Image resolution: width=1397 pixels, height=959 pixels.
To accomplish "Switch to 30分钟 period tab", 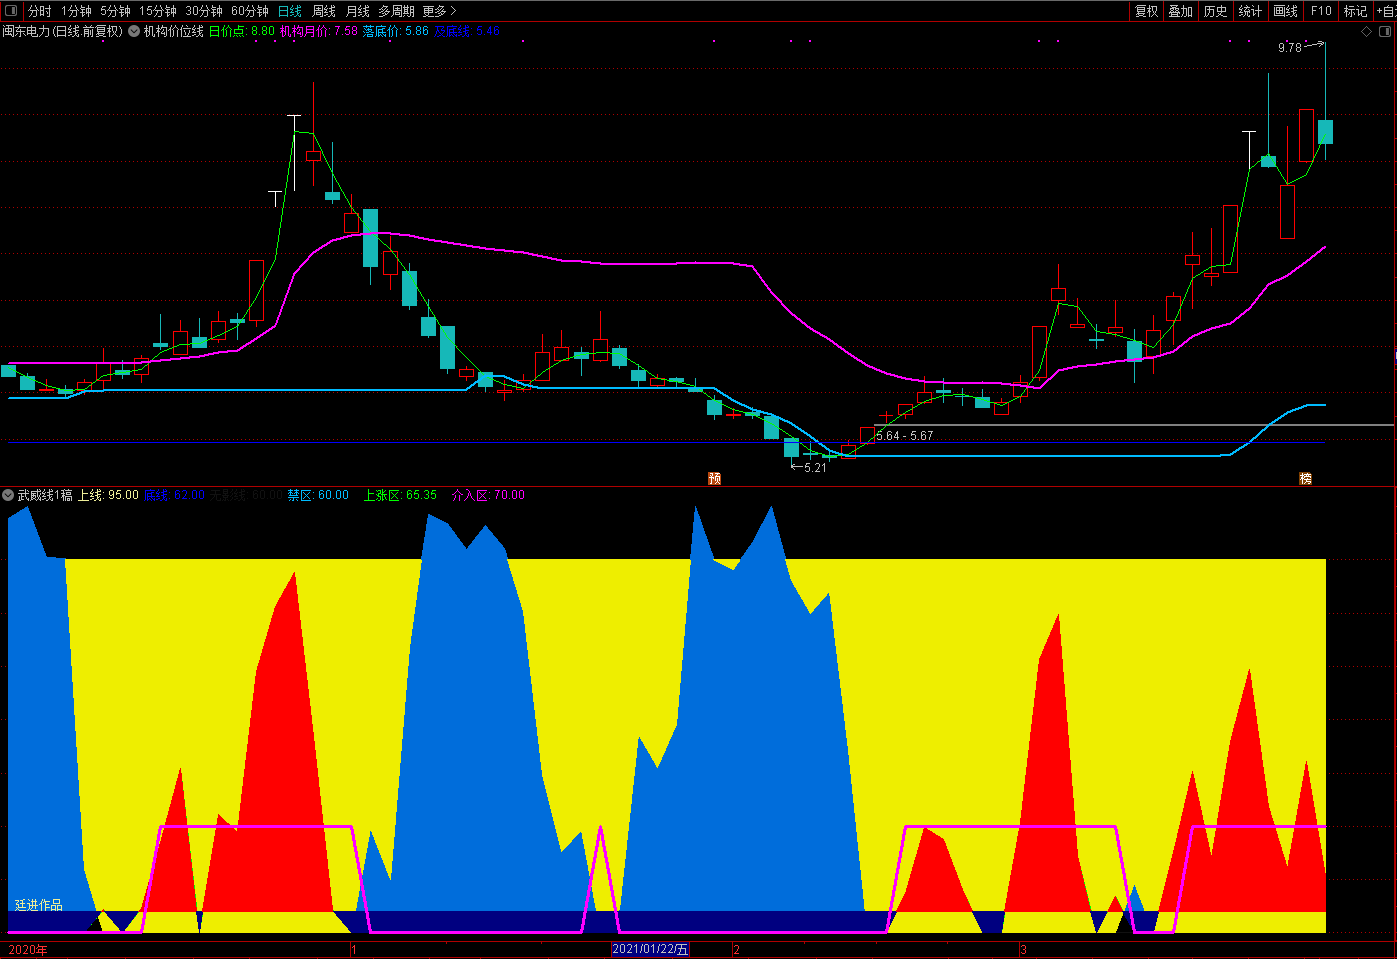I will pyautogui.click(x=204, y=11).
